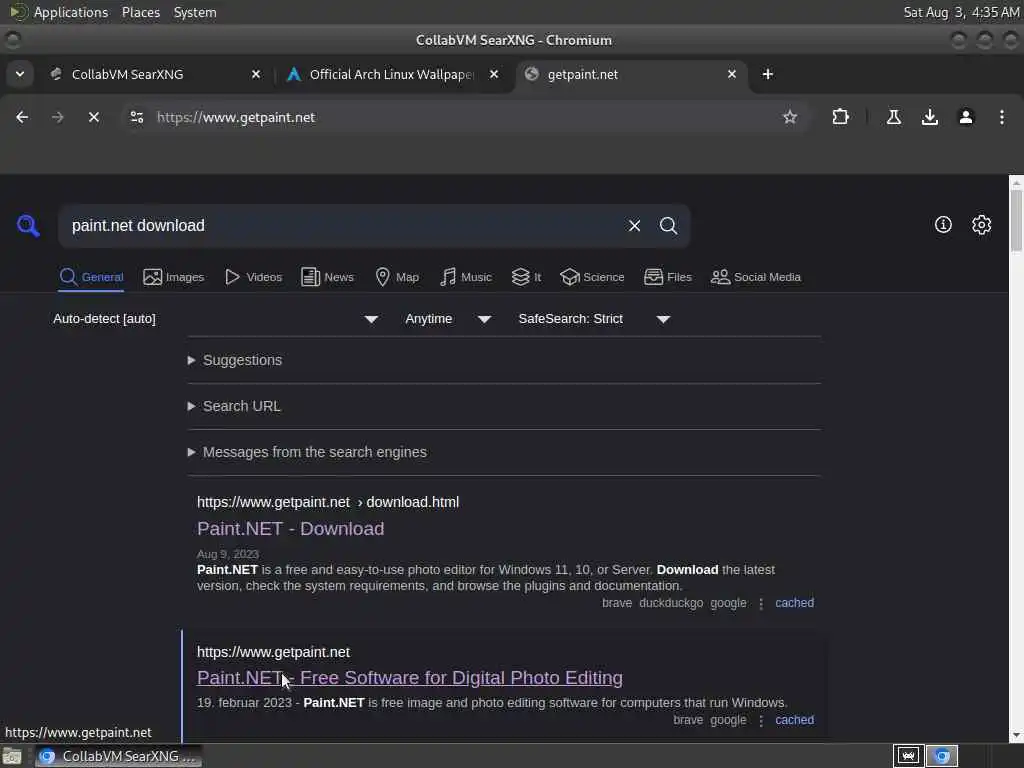Select the Map search category

(x=397, y=277)
